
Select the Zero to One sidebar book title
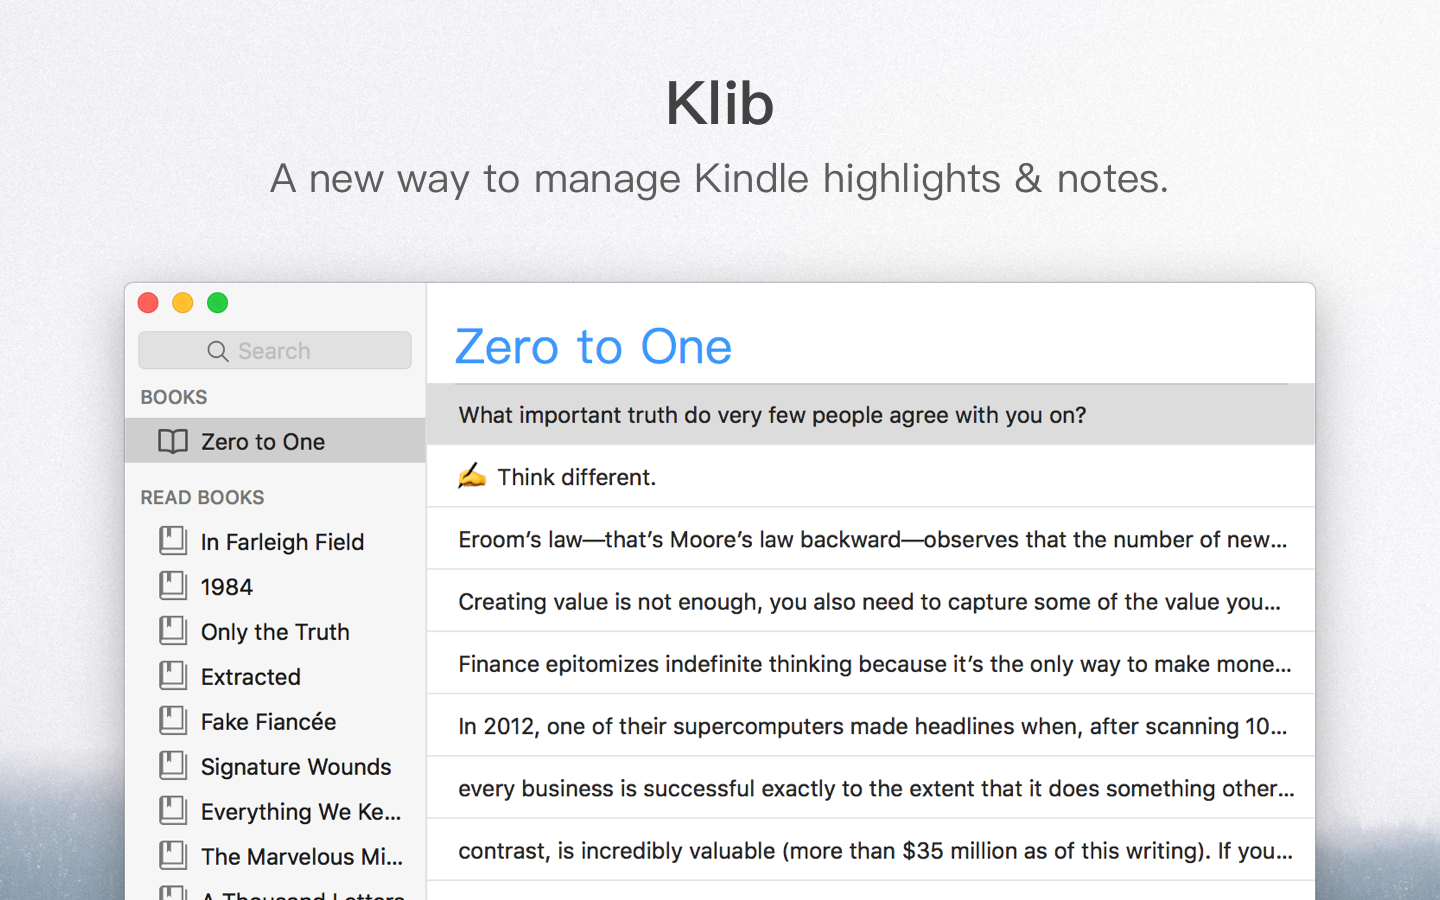263,441
